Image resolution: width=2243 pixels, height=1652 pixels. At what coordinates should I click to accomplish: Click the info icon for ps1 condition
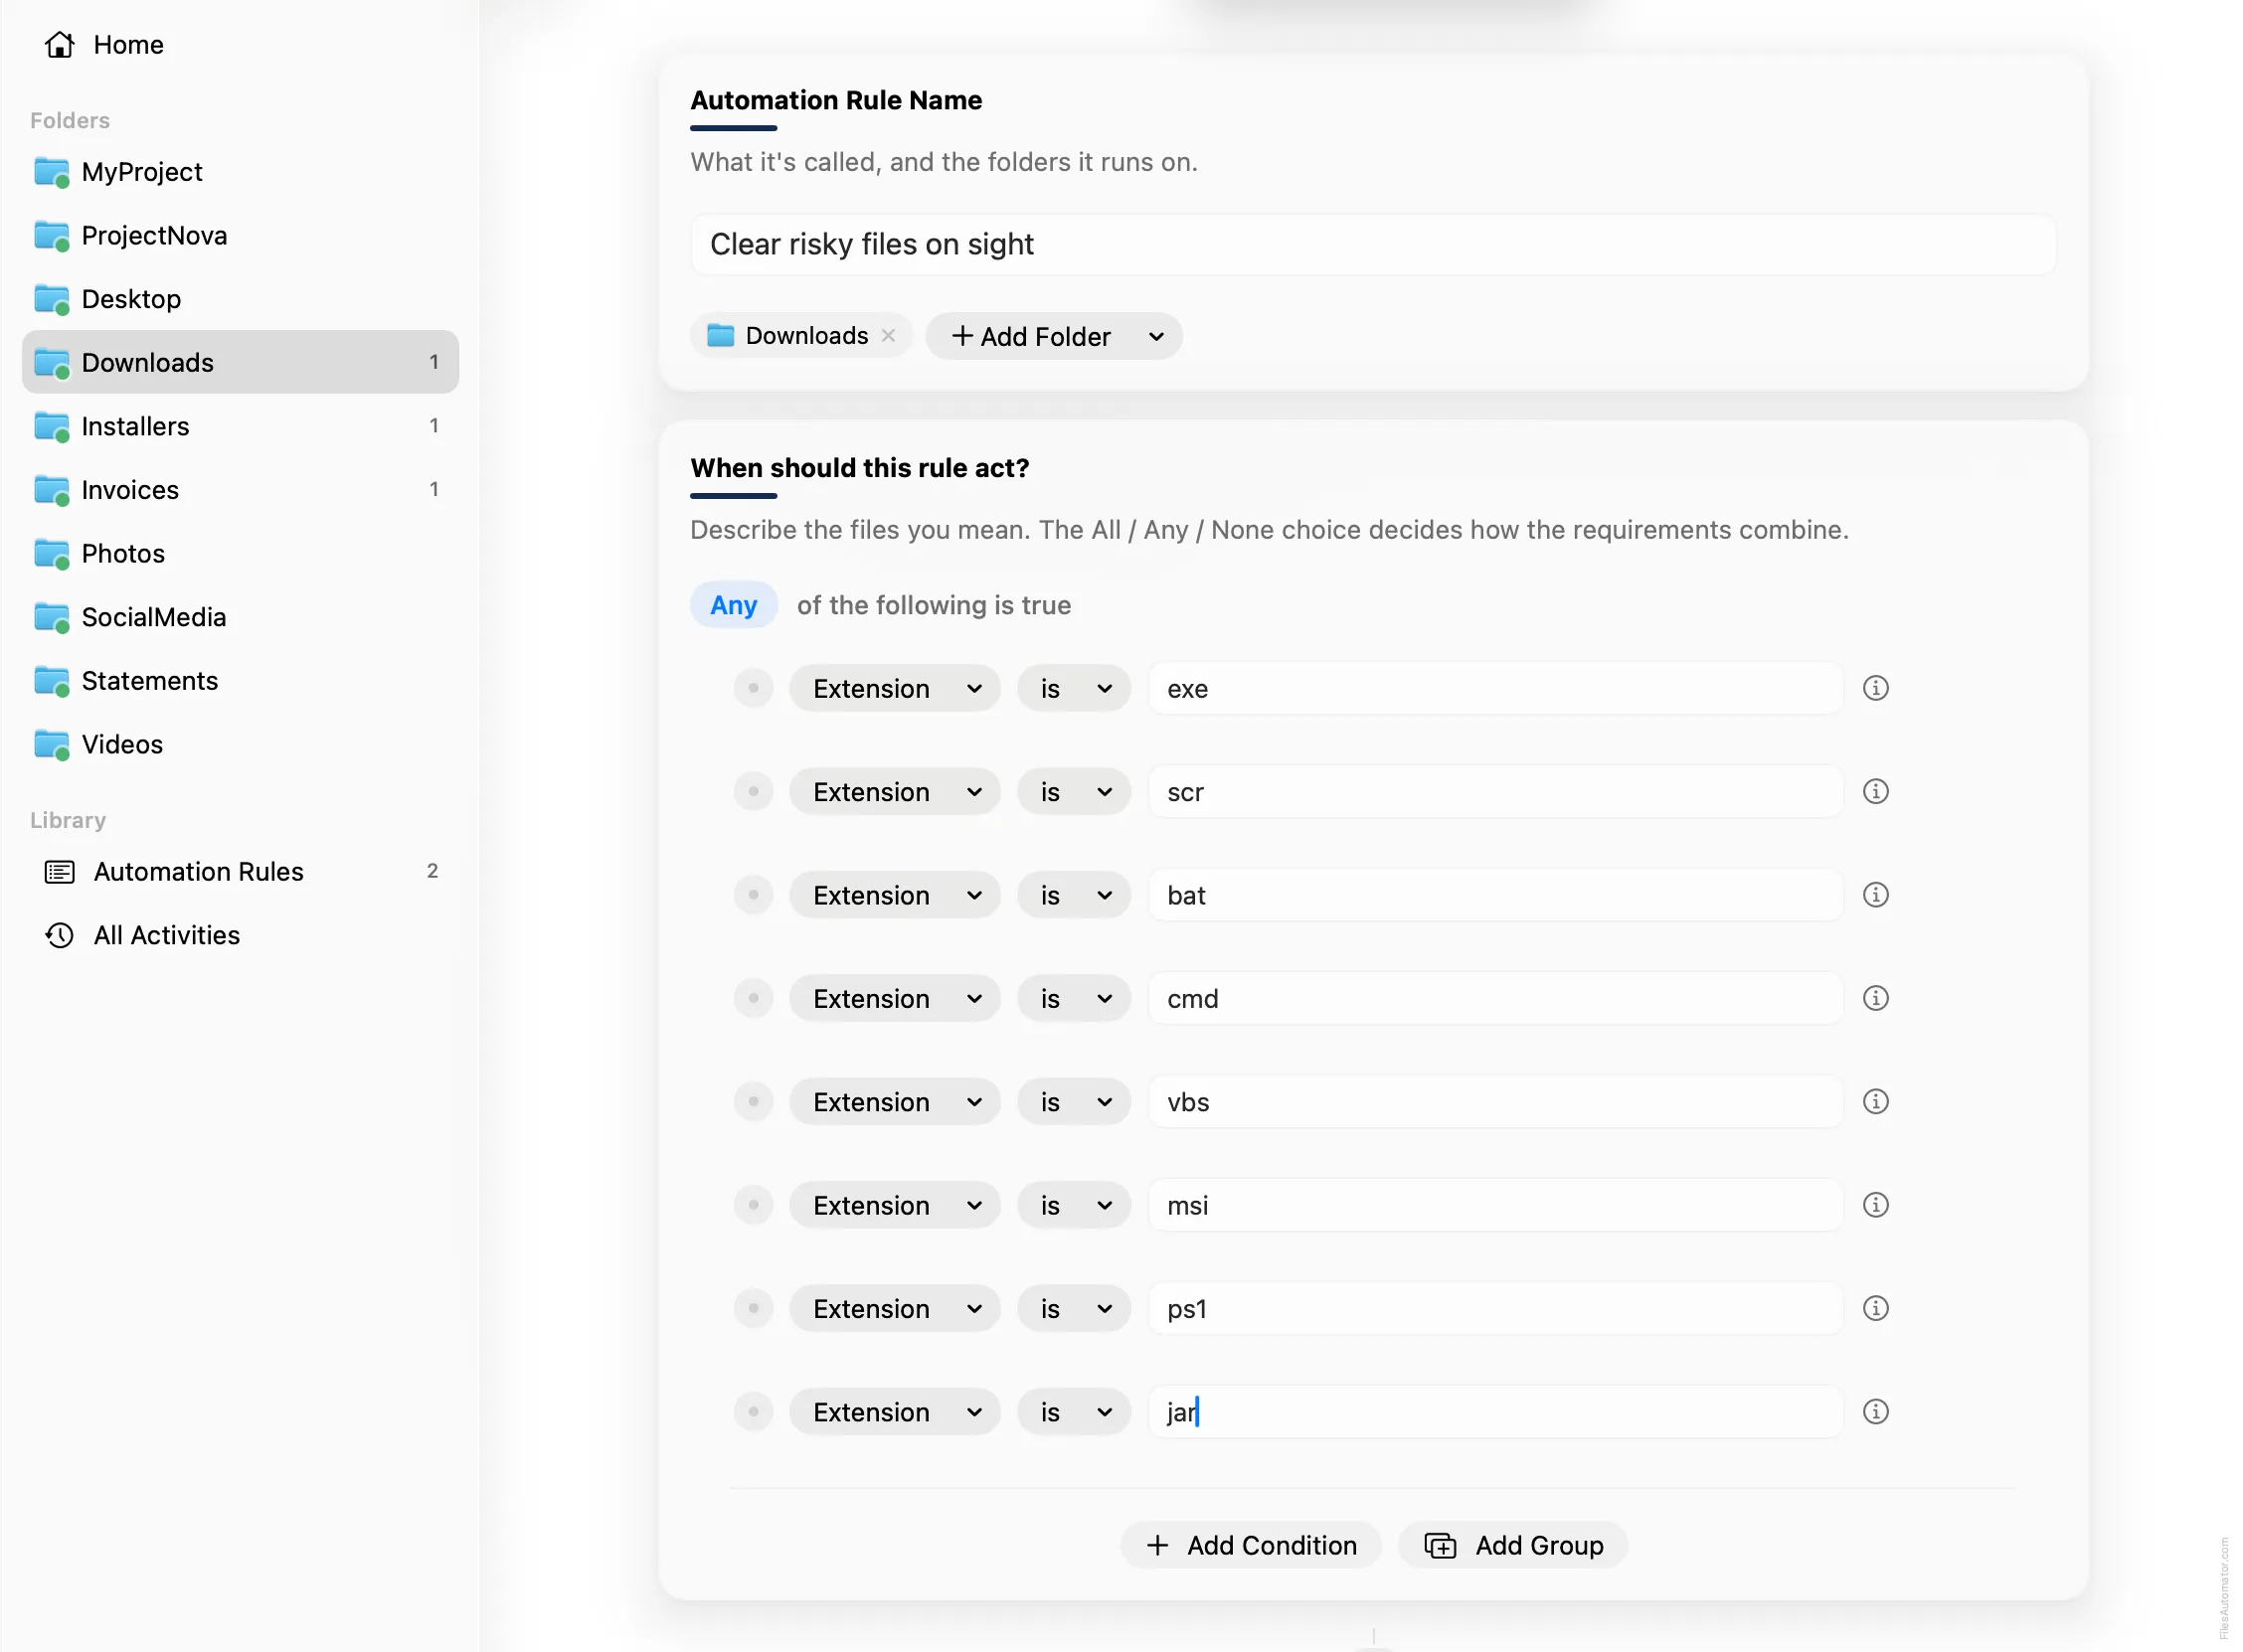tap(1875, 1308)
